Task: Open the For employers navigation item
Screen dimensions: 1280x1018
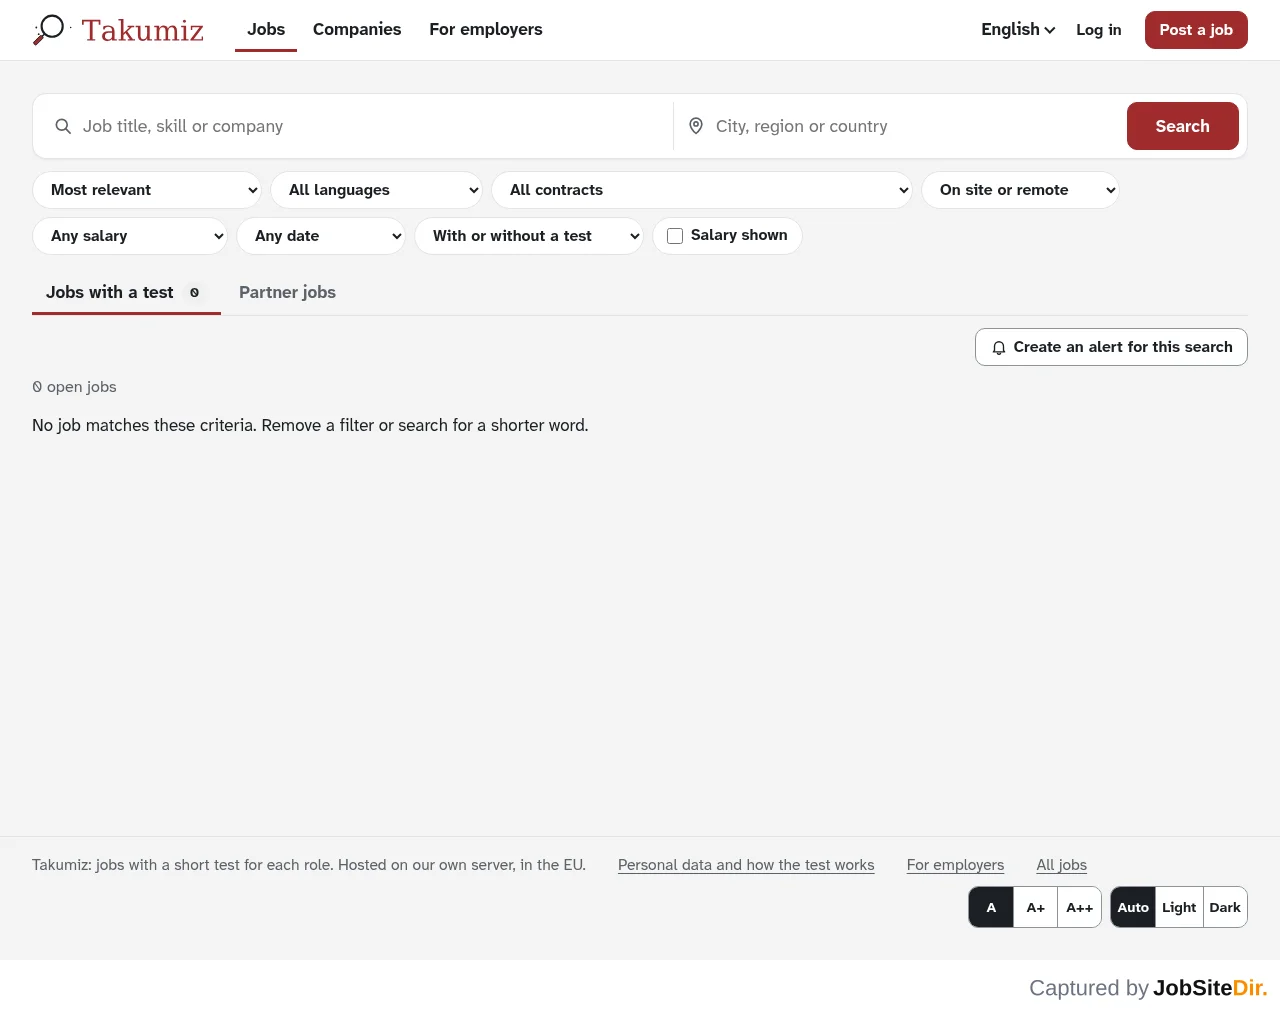Action: [x=486, y=30]
